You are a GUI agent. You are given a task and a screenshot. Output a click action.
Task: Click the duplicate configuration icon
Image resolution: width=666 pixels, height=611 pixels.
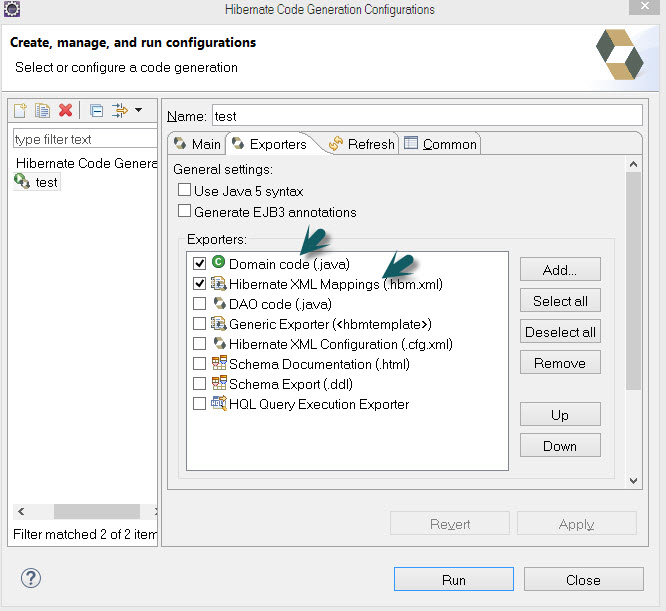coord(43,110)
